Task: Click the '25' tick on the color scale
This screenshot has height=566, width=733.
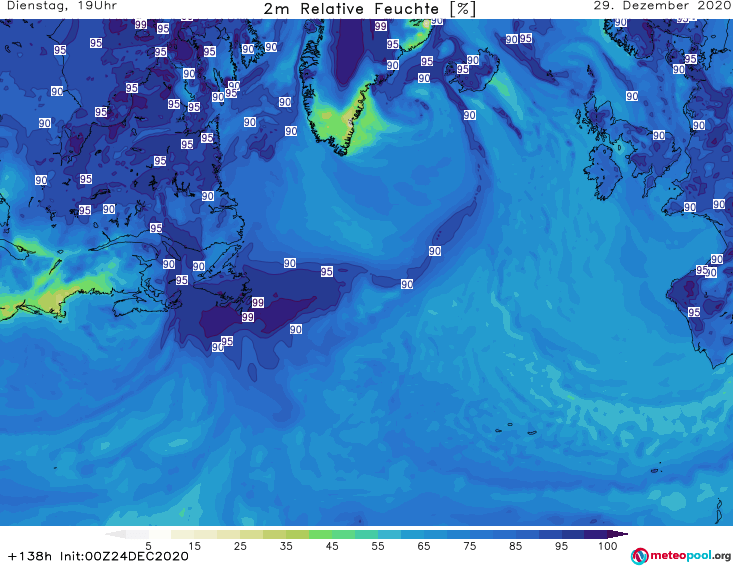Action: pos(240,546)
